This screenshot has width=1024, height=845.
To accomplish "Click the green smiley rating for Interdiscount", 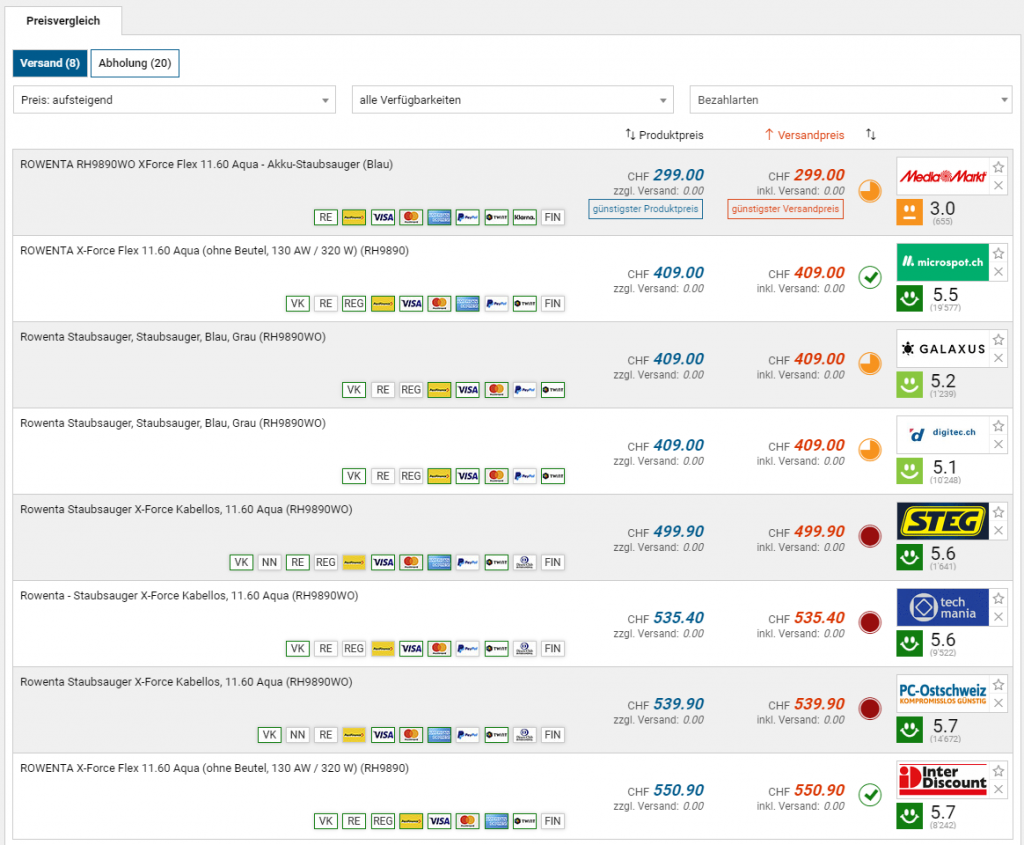I will click(x=909, y=815).
